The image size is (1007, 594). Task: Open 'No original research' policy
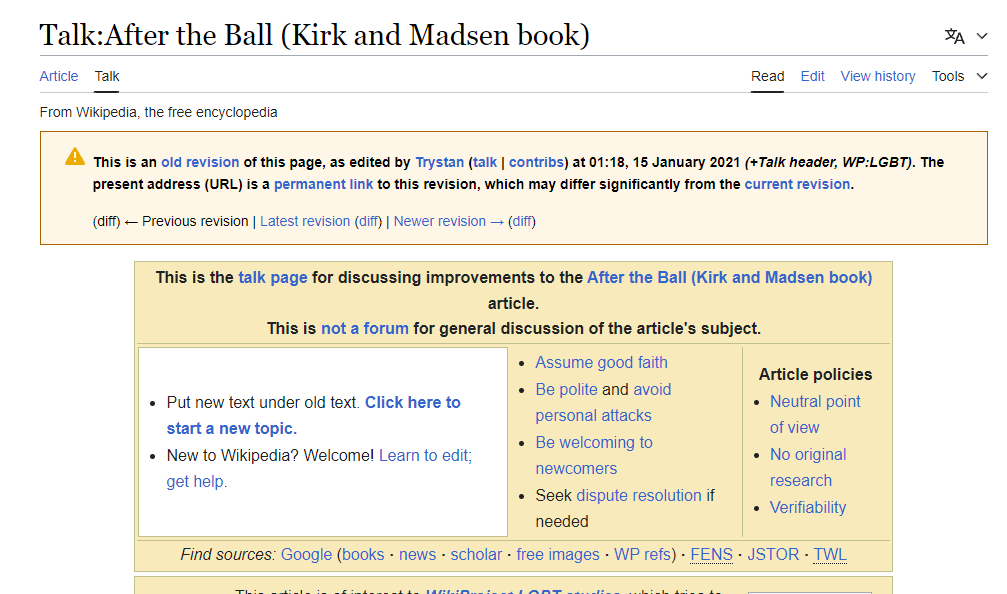(808, 467)
